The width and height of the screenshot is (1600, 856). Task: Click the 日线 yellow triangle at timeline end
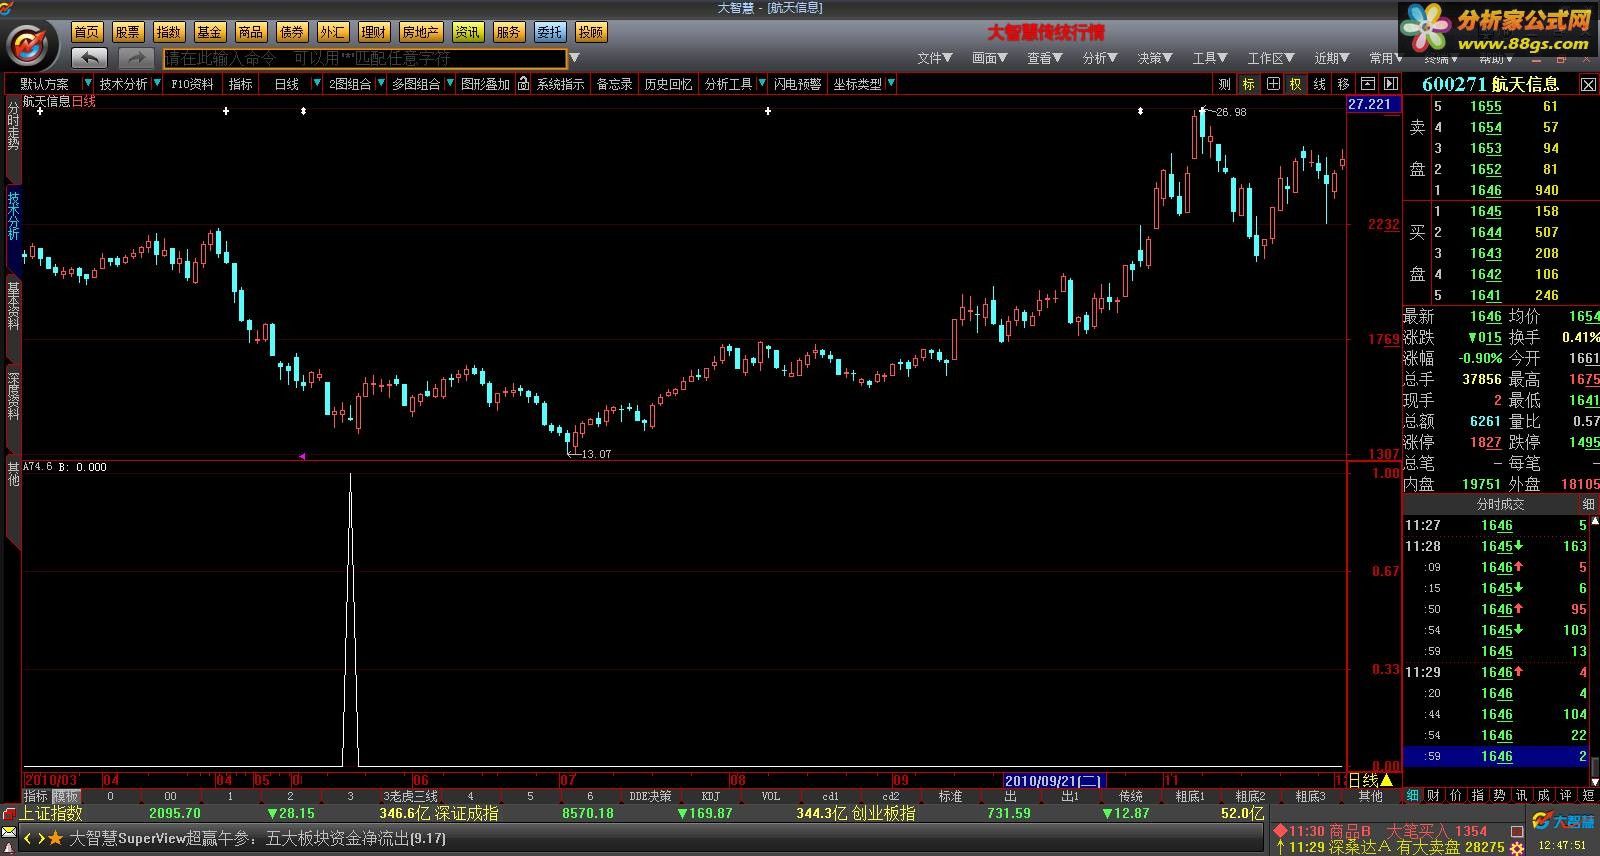[x=1386, y=780]
